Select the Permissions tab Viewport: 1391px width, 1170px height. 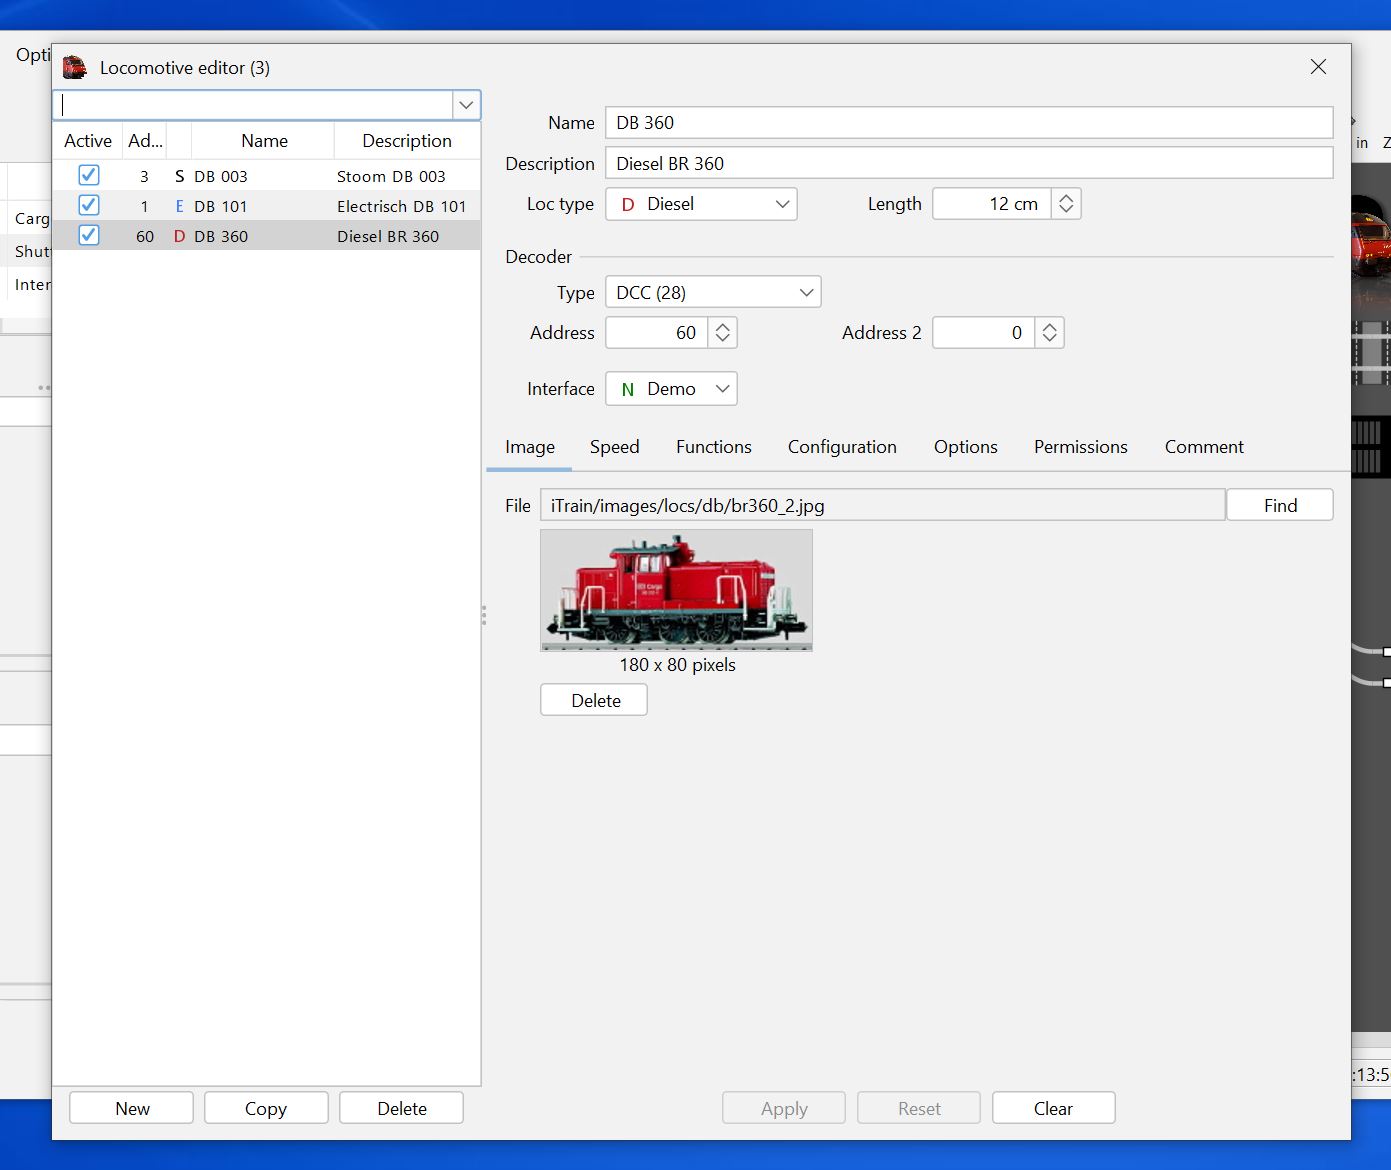[1080, 447]
